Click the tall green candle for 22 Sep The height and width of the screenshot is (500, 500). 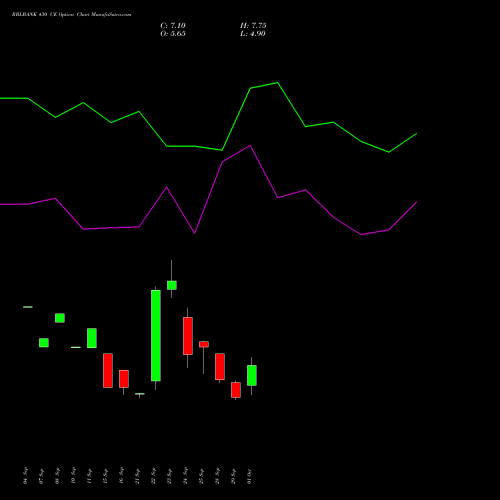[x=156, y=335]
